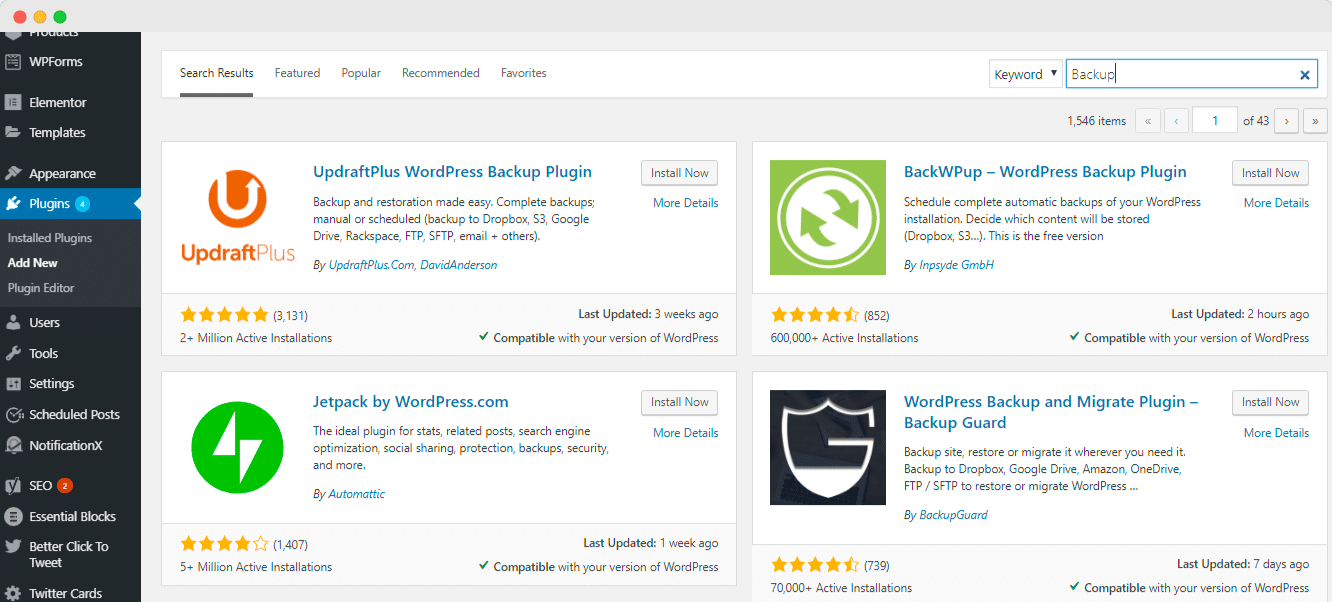This screenshot has width=1332, height=602.
Task: Click the Essential Blocks icon
Action: (x=13, y=516)
